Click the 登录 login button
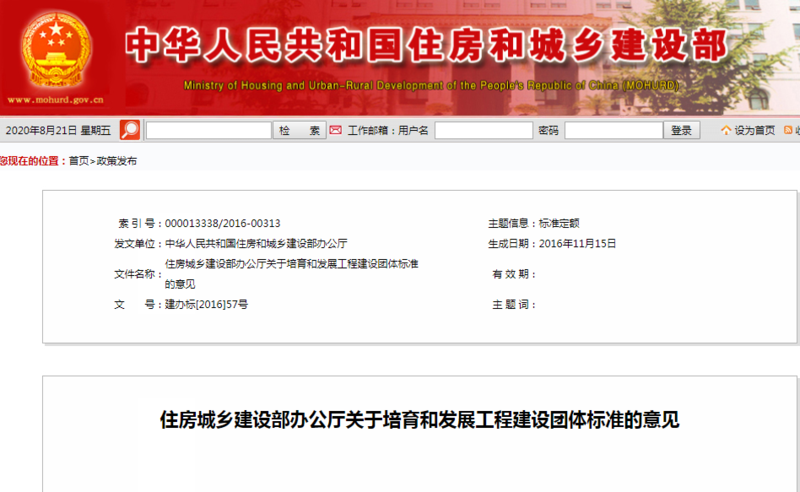Viewport: 800px width, 492px height. [x=682, y=130]
